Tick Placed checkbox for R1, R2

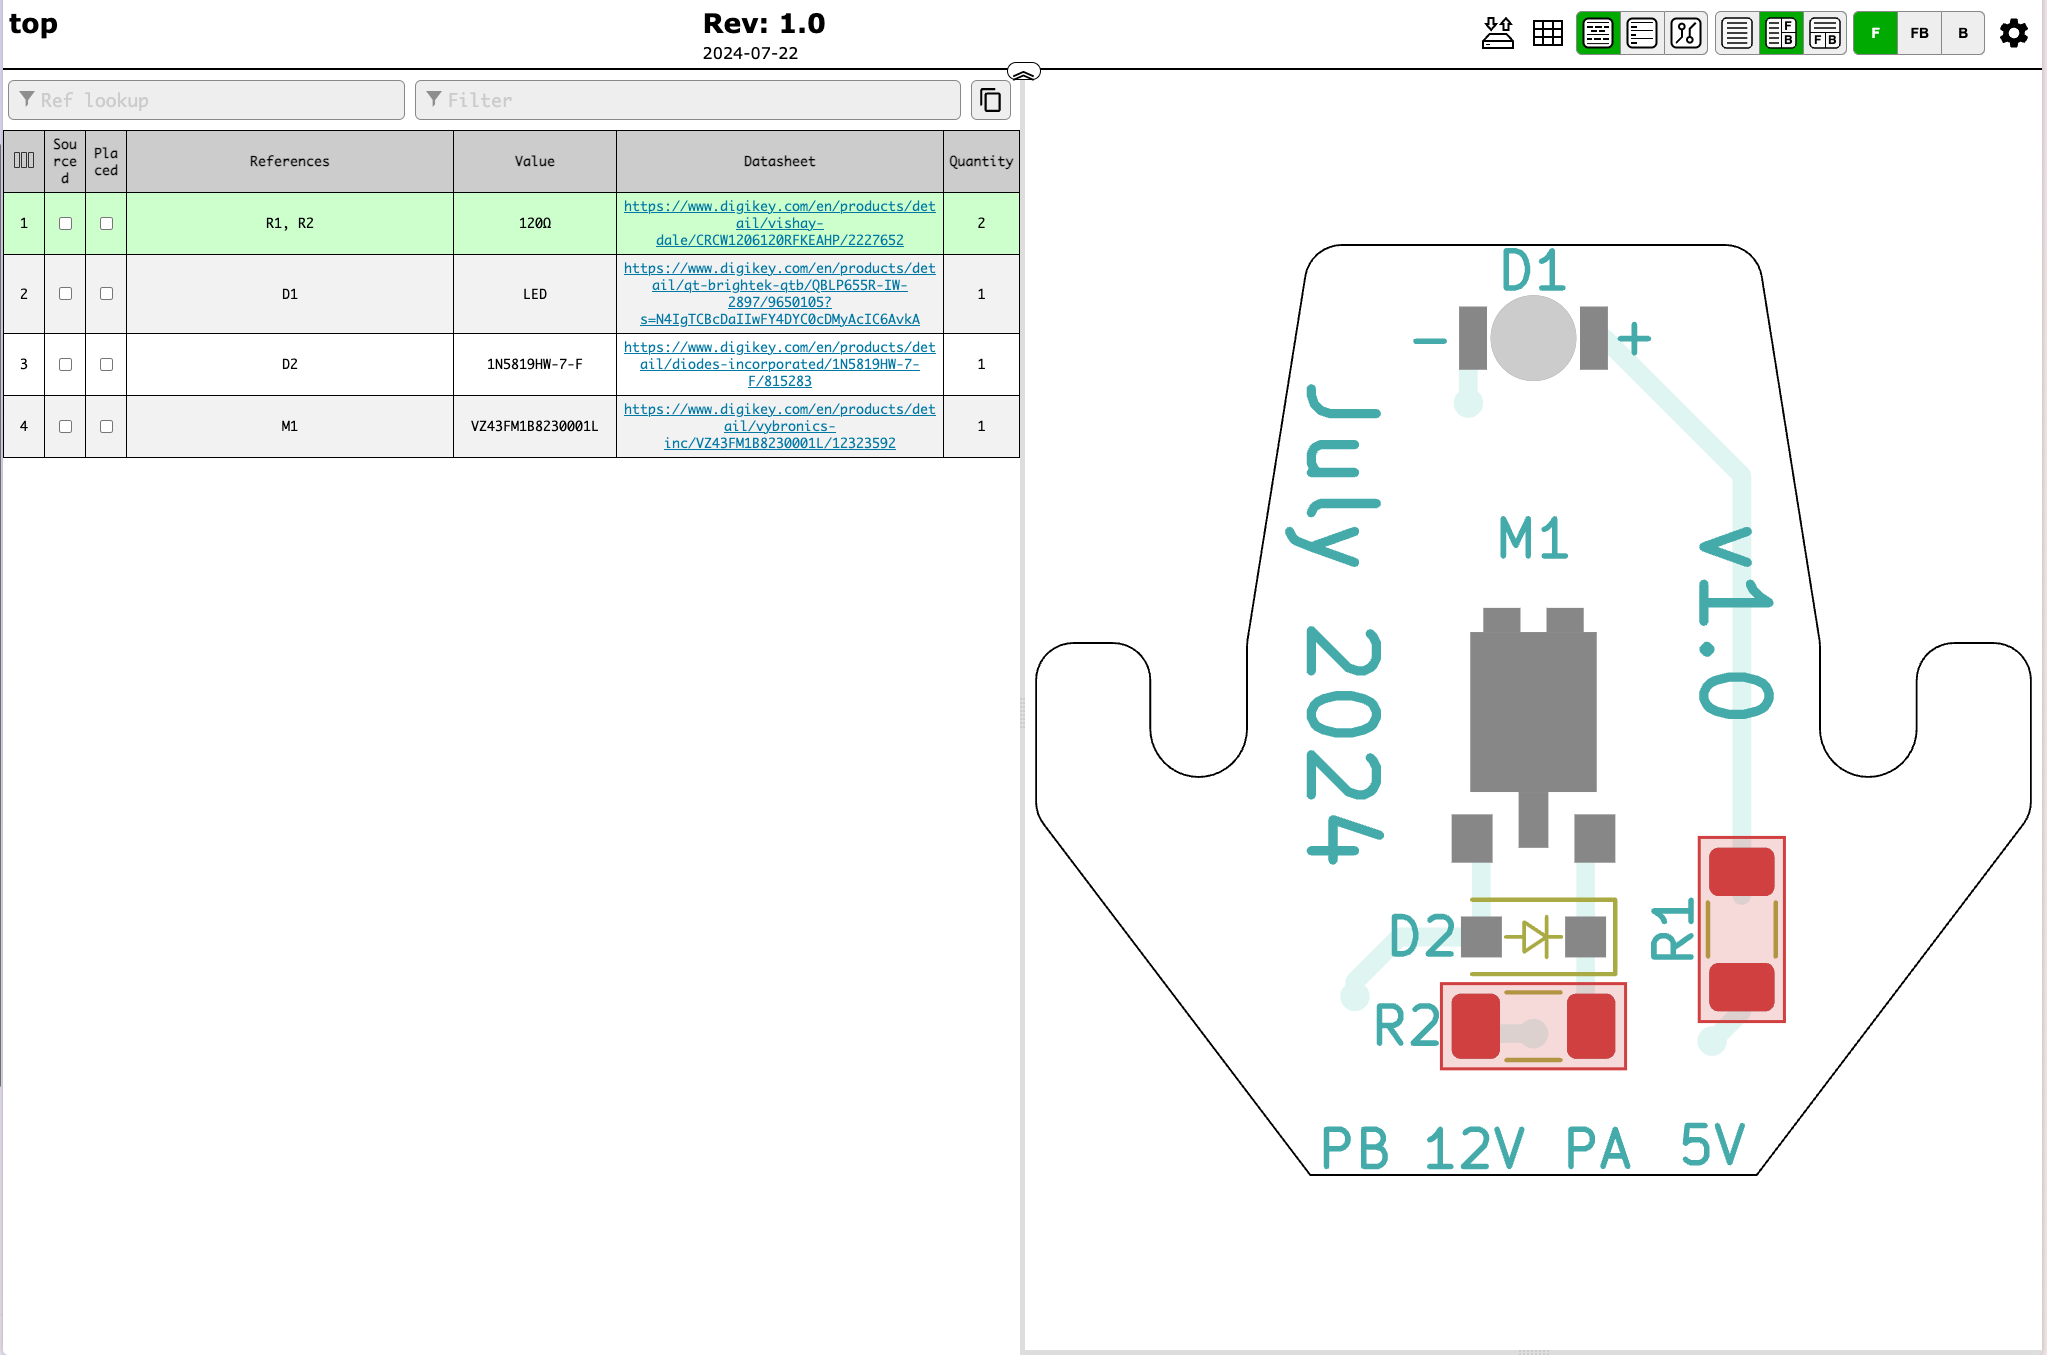tap(106, 223)
